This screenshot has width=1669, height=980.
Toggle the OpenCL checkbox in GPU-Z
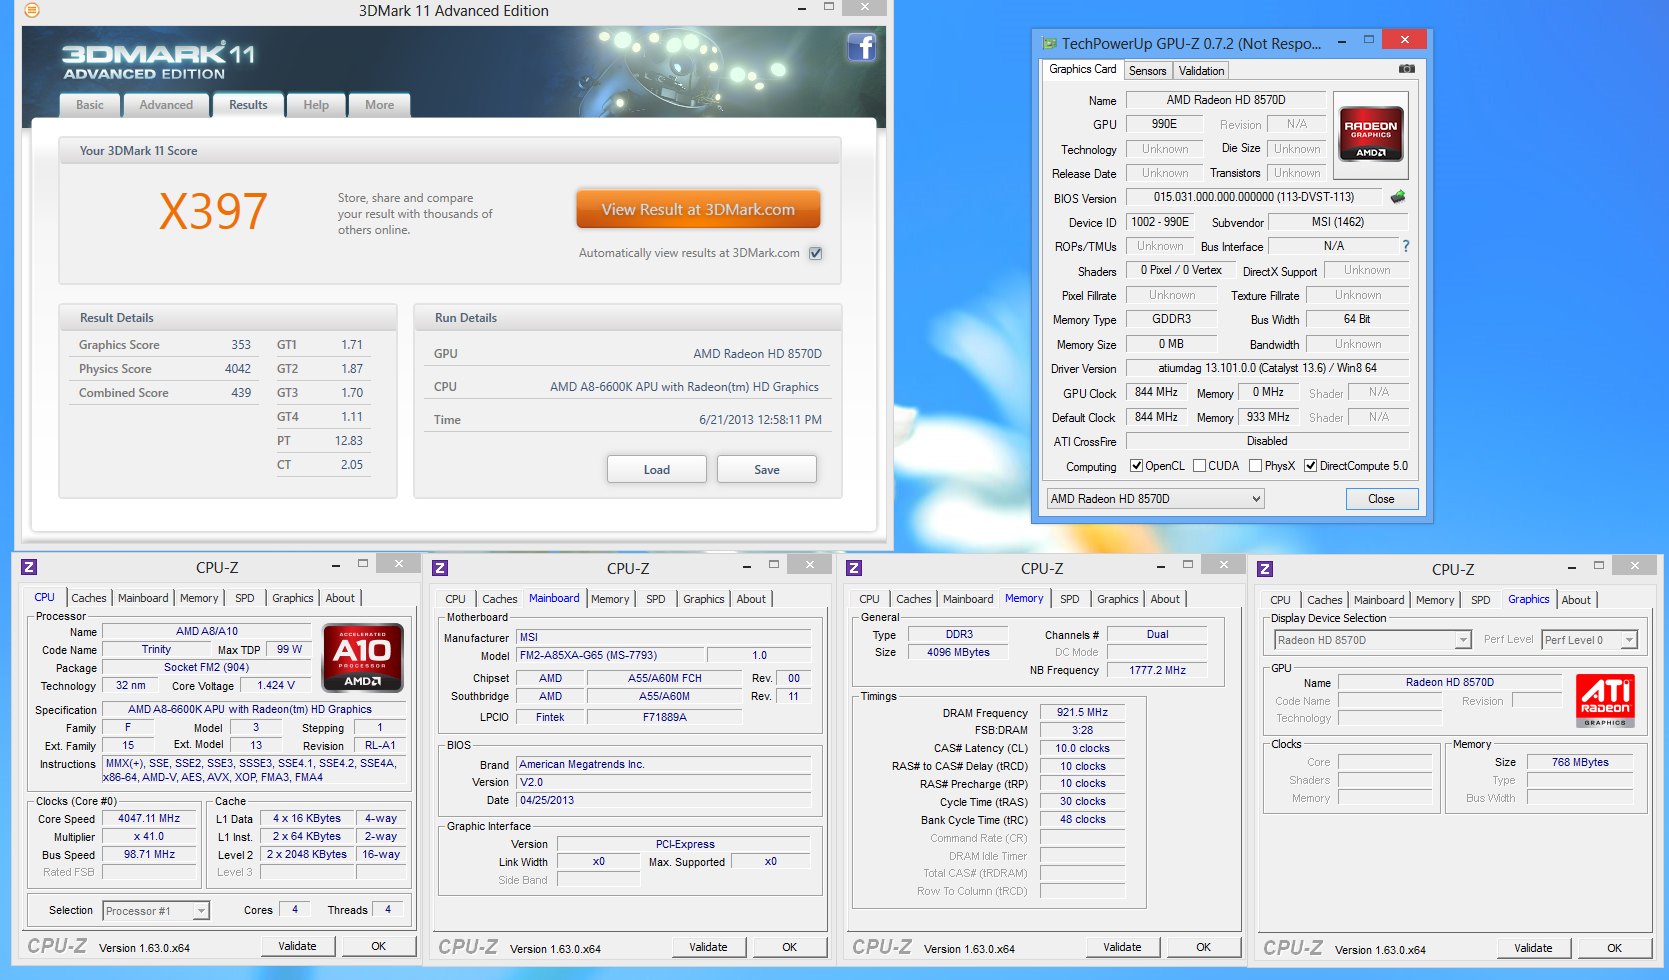coord(1136,466)
